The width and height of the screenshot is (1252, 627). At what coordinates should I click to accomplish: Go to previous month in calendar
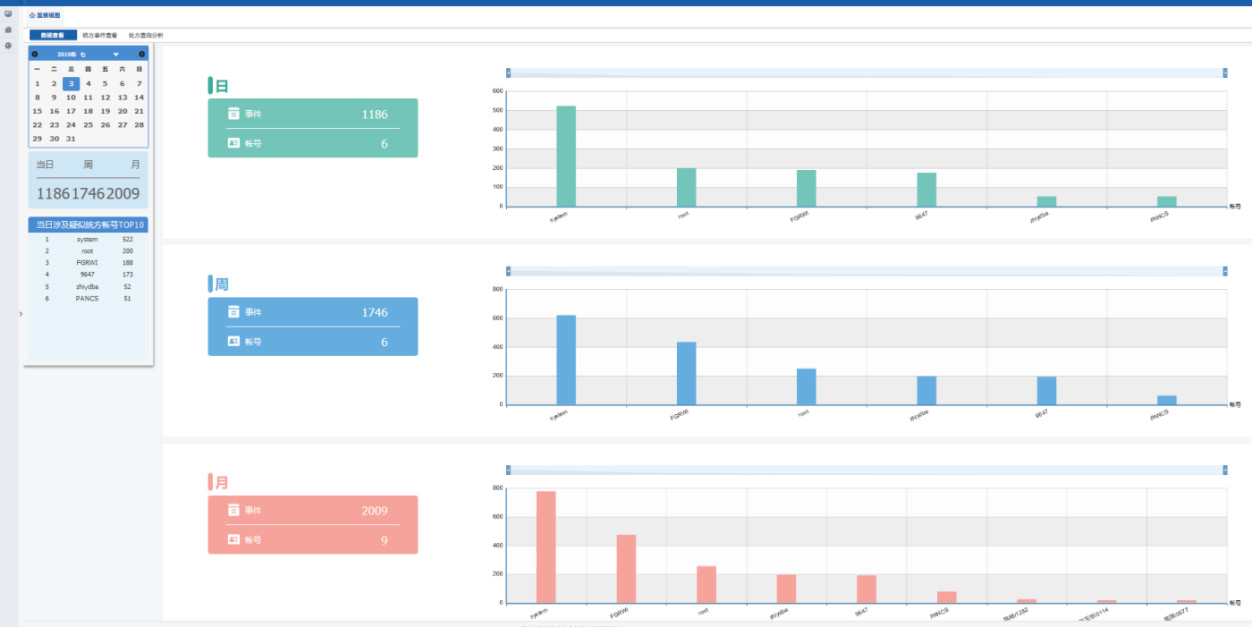pos(35,53)
